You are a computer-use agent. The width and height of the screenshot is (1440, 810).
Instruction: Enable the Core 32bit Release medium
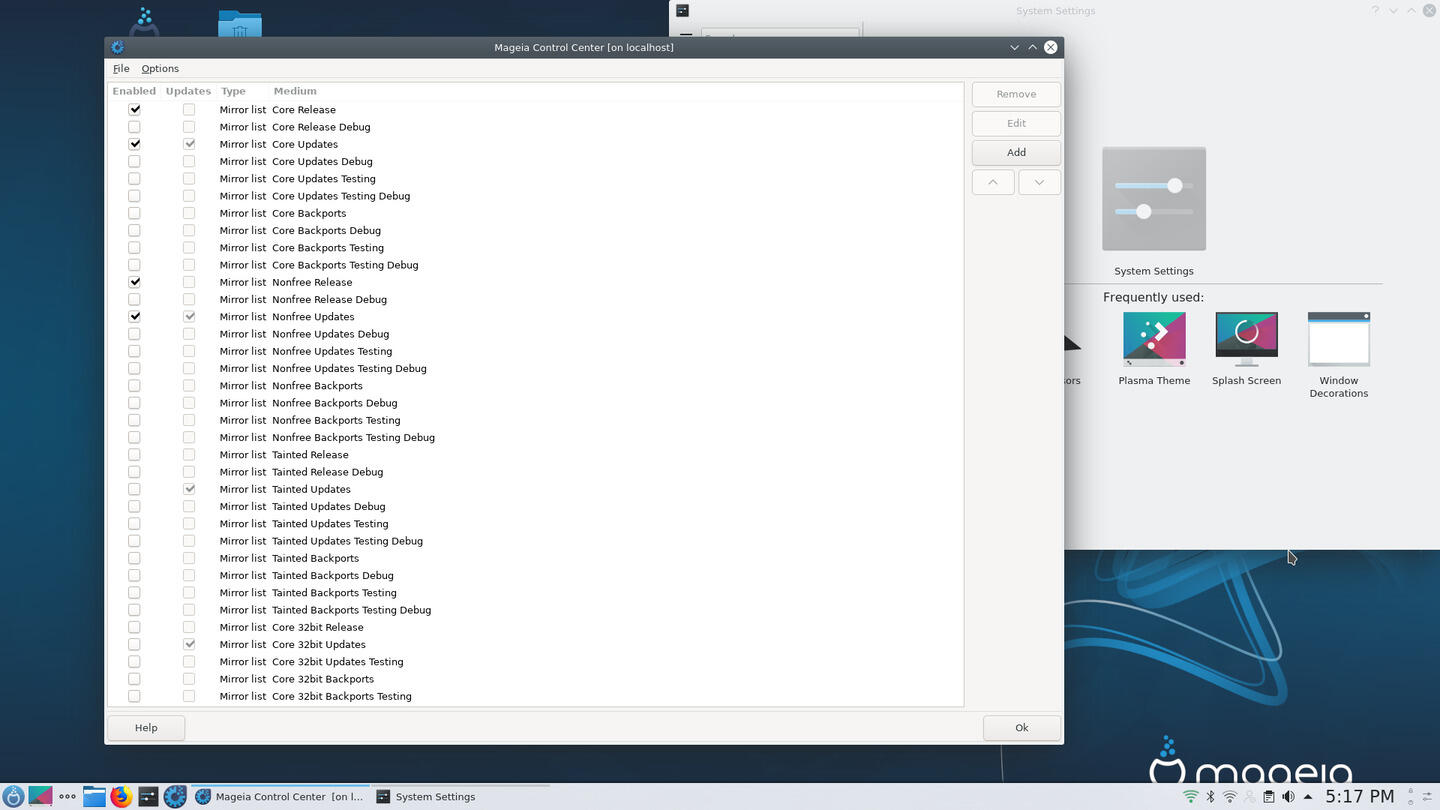tap(134, 627)
